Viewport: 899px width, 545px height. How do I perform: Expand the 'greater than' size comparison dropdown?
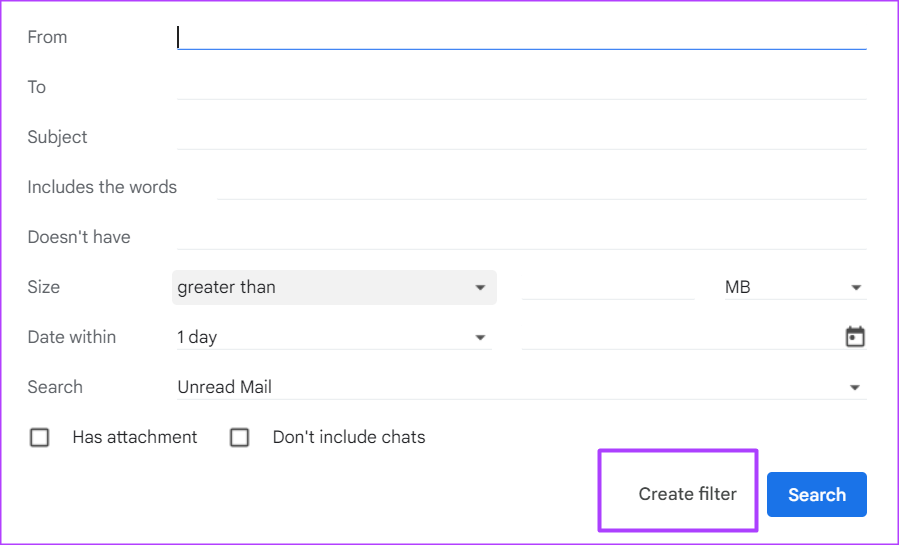pyautogui.click(x=333, y=287)
